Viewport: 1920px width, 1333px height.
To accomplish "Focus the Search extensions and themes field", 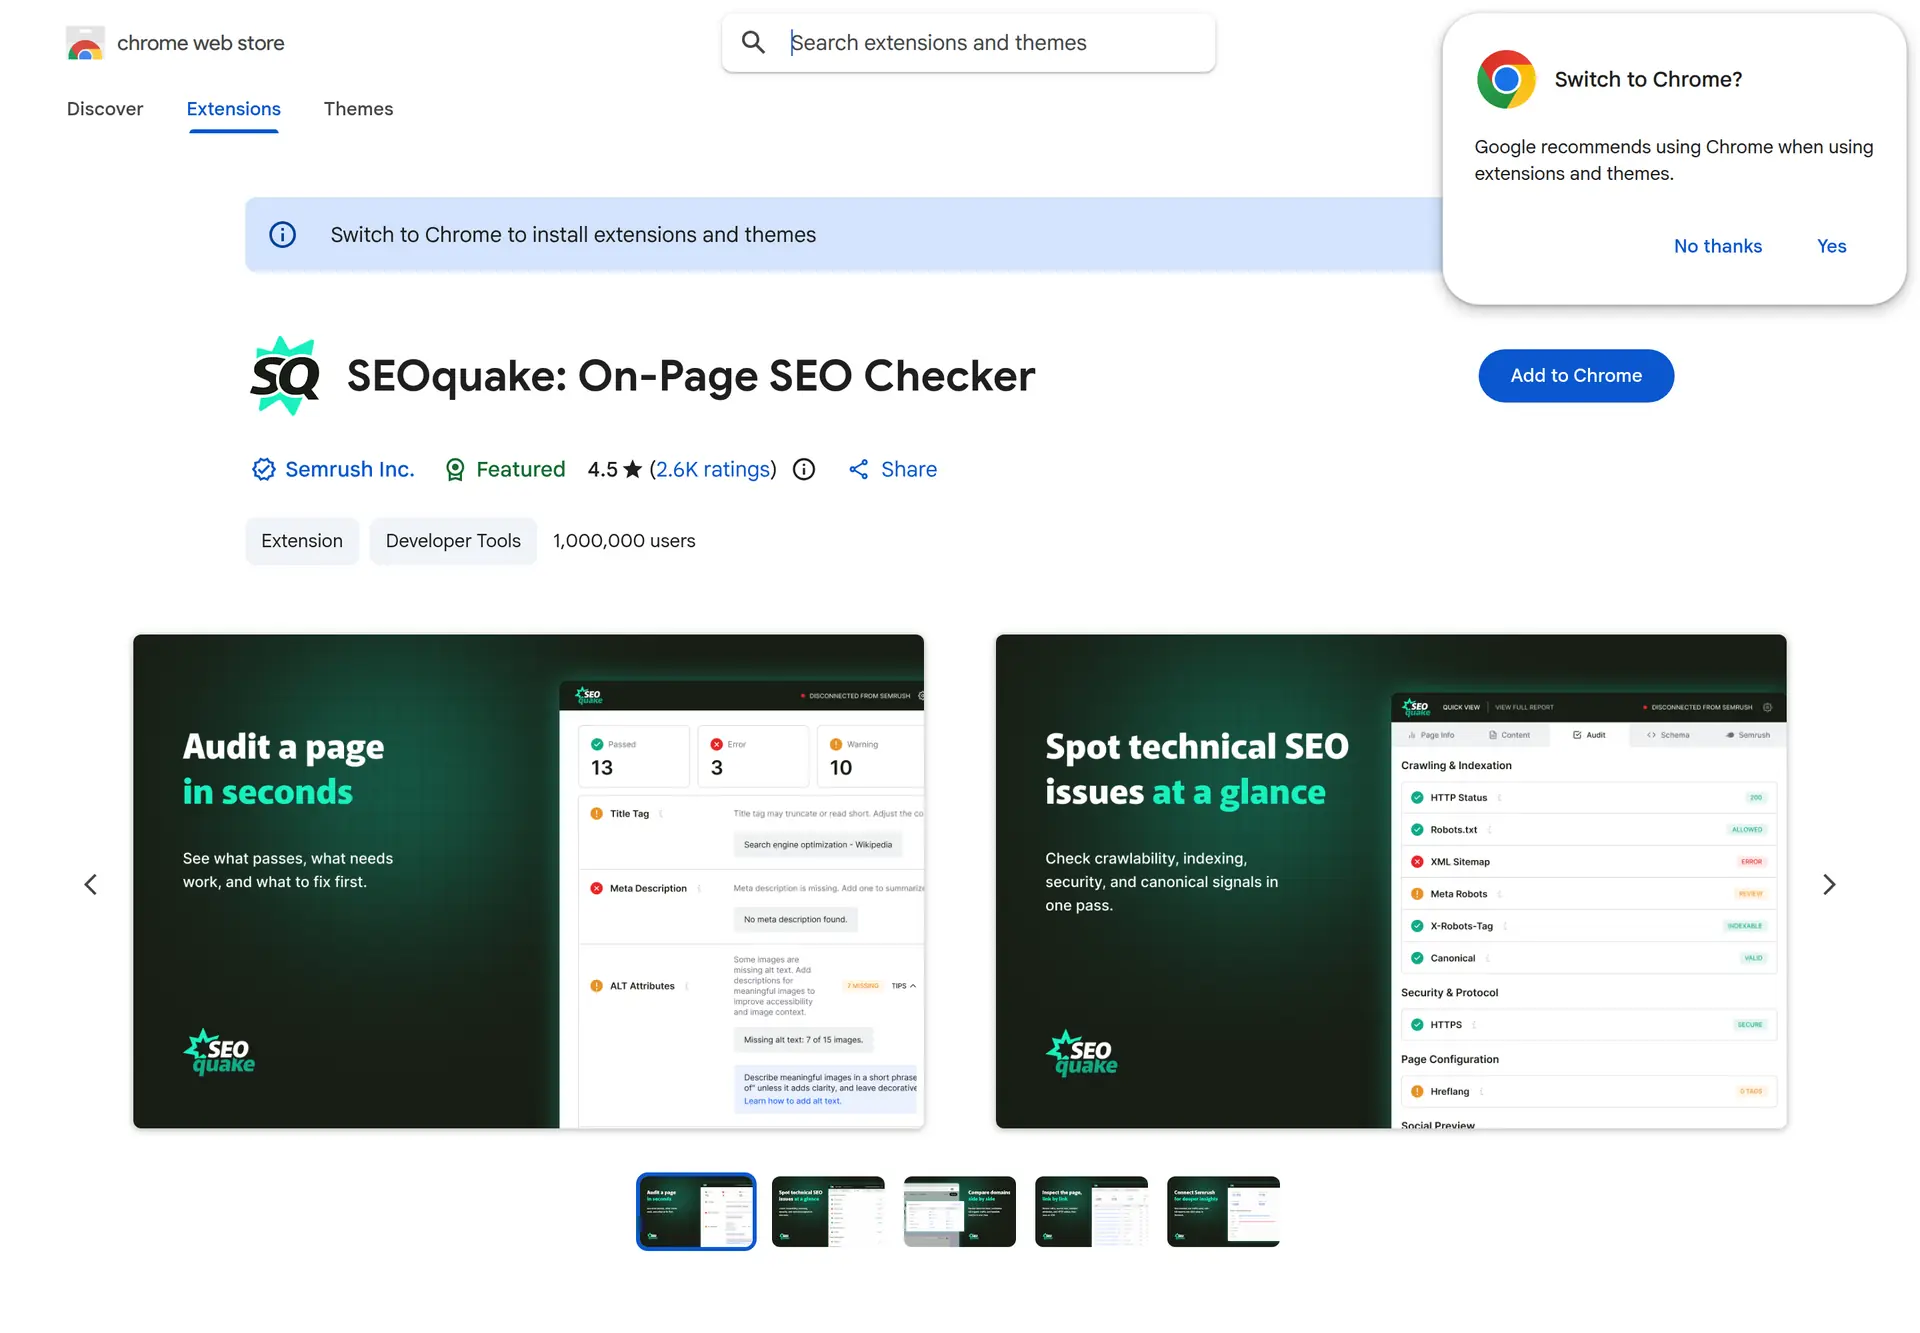I will [968, 43].
